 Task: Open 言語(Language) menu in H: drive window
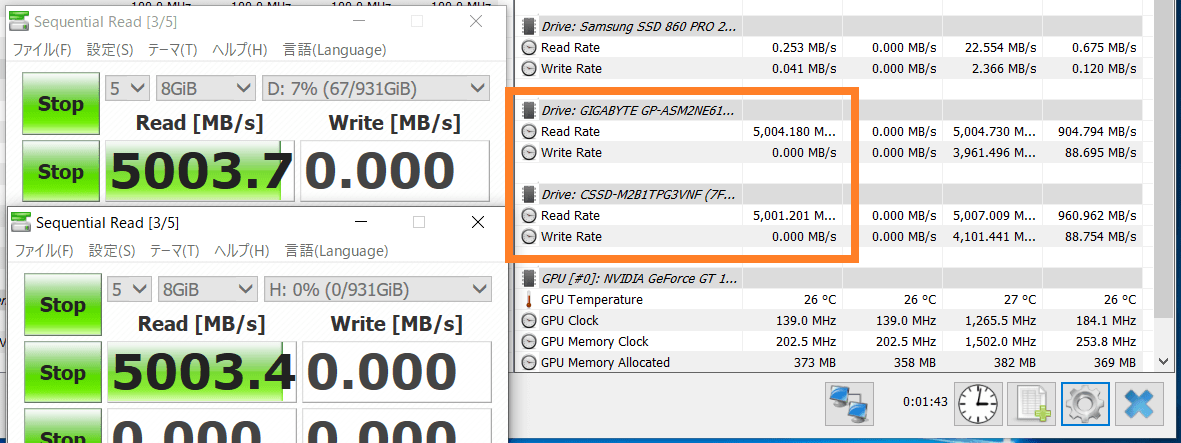click(337, 251)
